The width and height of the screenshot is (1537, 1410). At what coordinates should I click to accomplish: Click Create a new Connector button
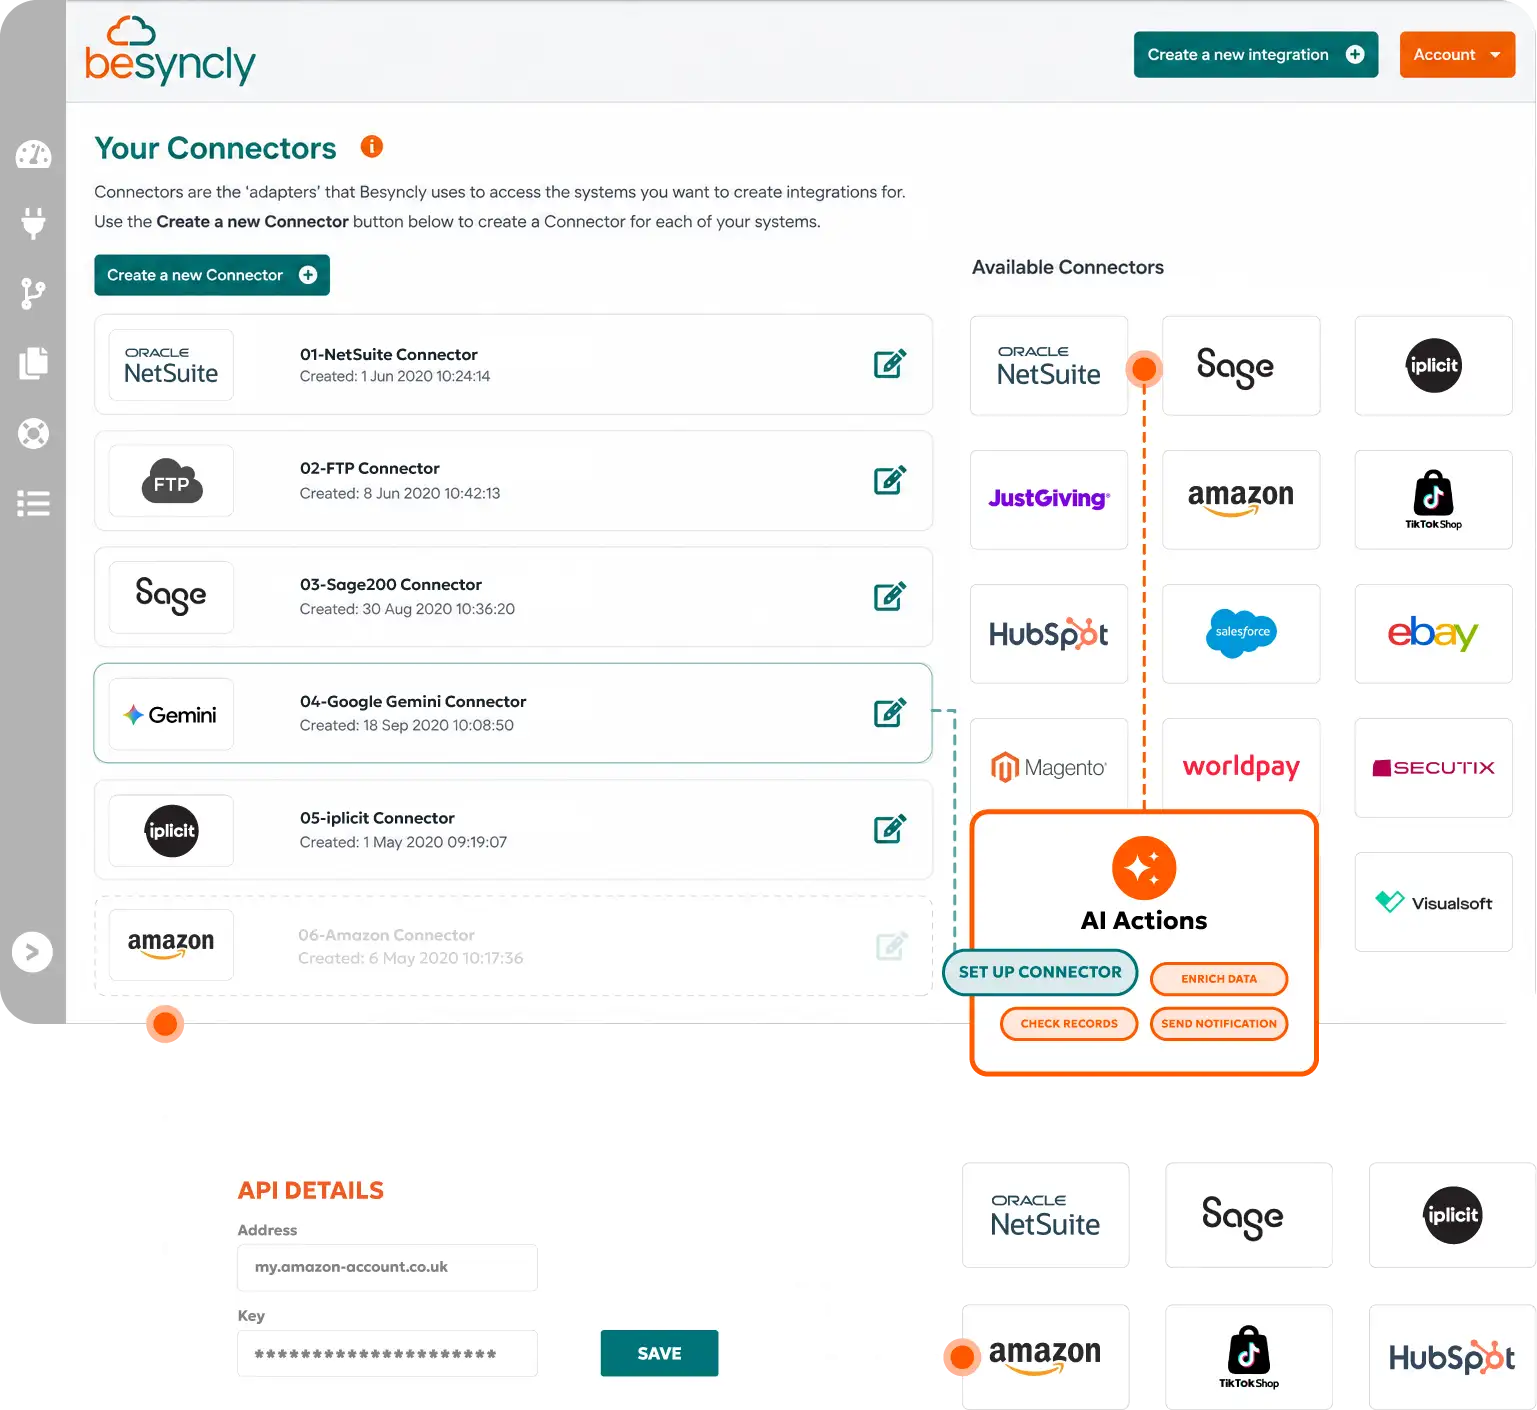point(212,275)
